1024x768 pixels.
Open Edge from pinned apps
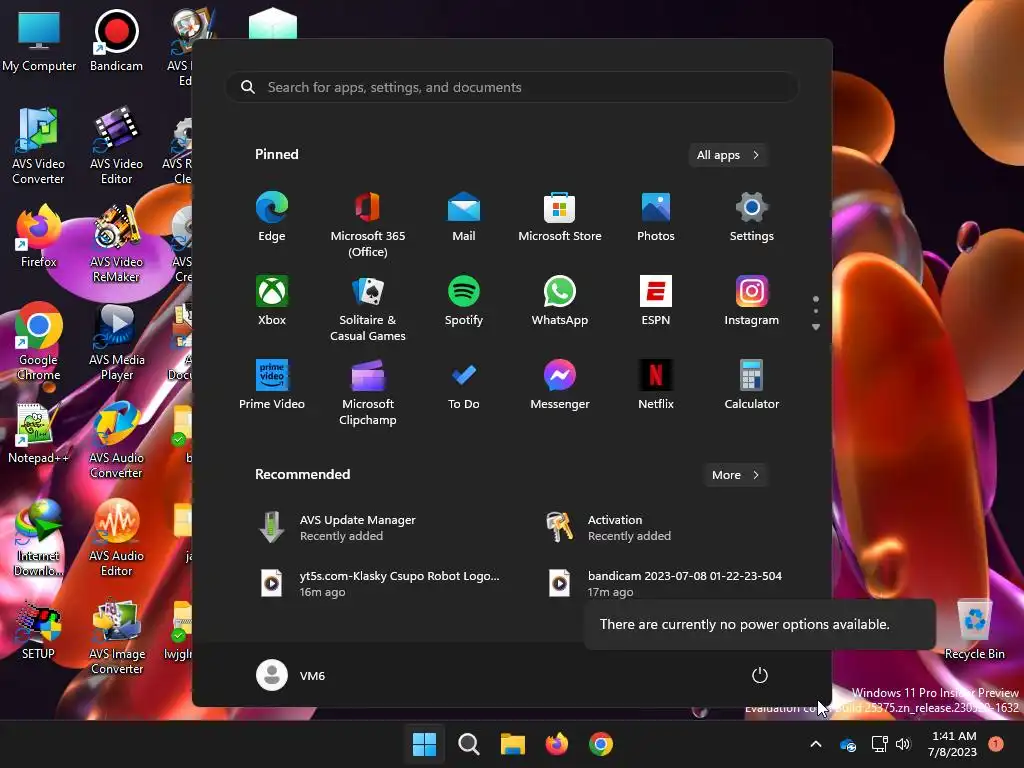tap(272, 217)
